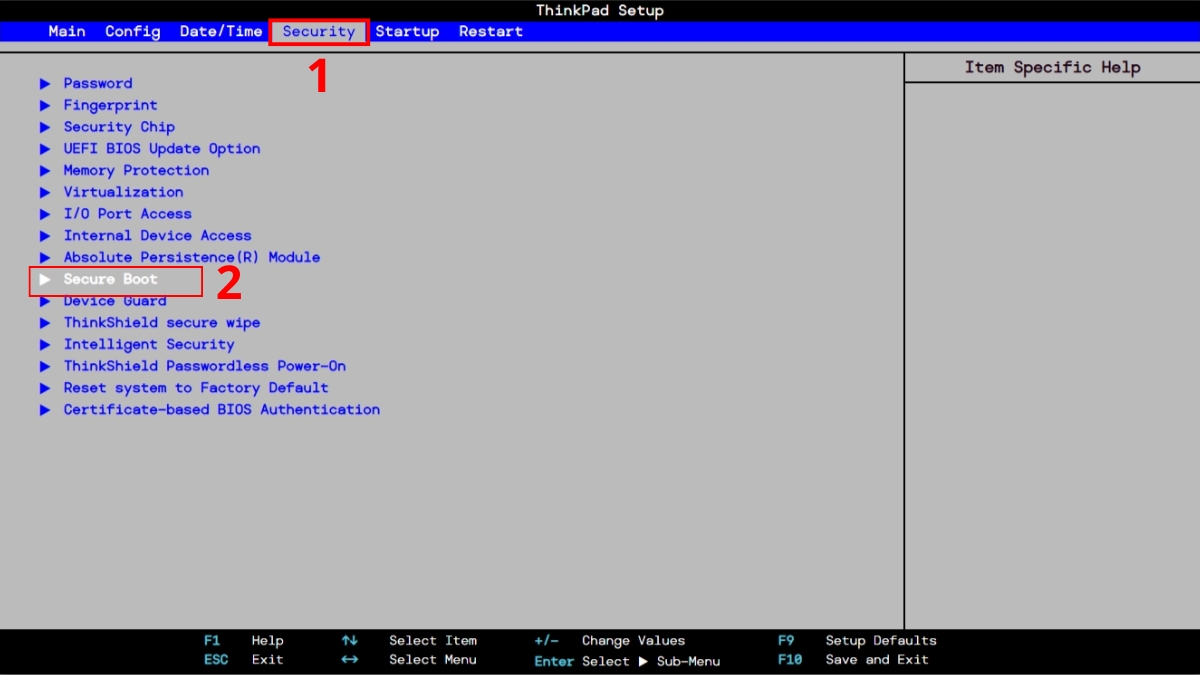Click arrow beside ThinkShield Passwordless Power-On
Screen dimensions: 1200x675
(45, 366)
